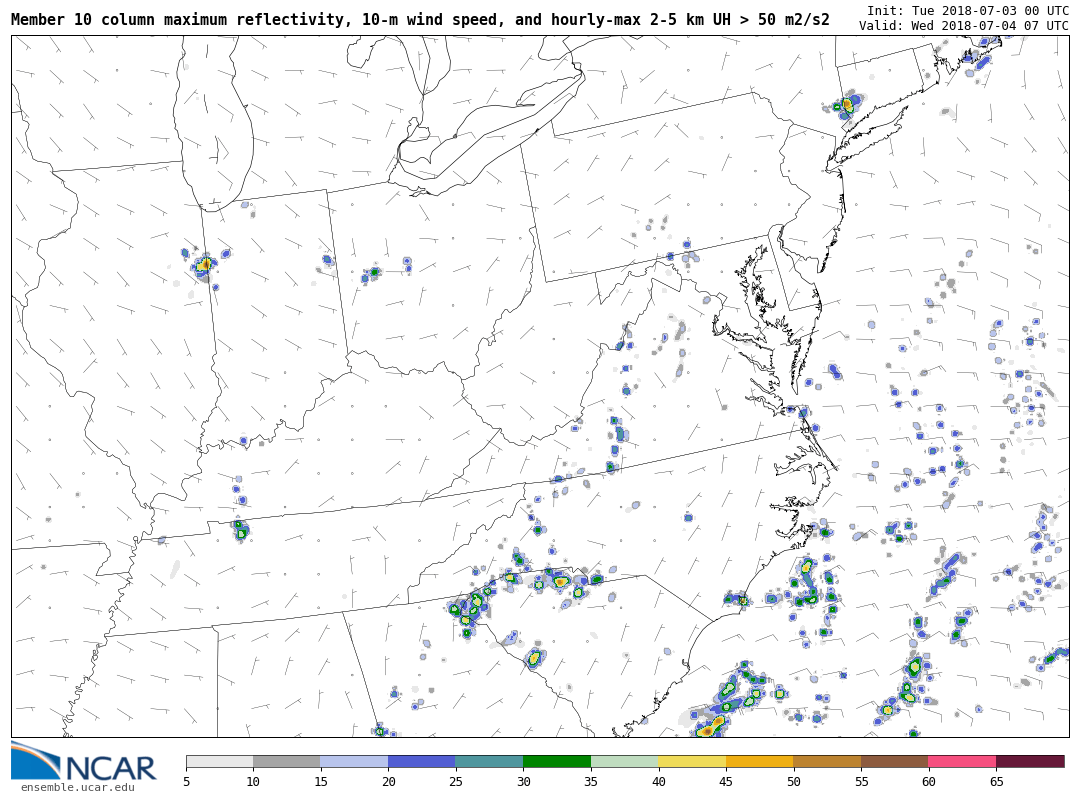
Task: Open the ensemble.ucar.edu link
Action: pyautogui.click(x=77, y=788)
